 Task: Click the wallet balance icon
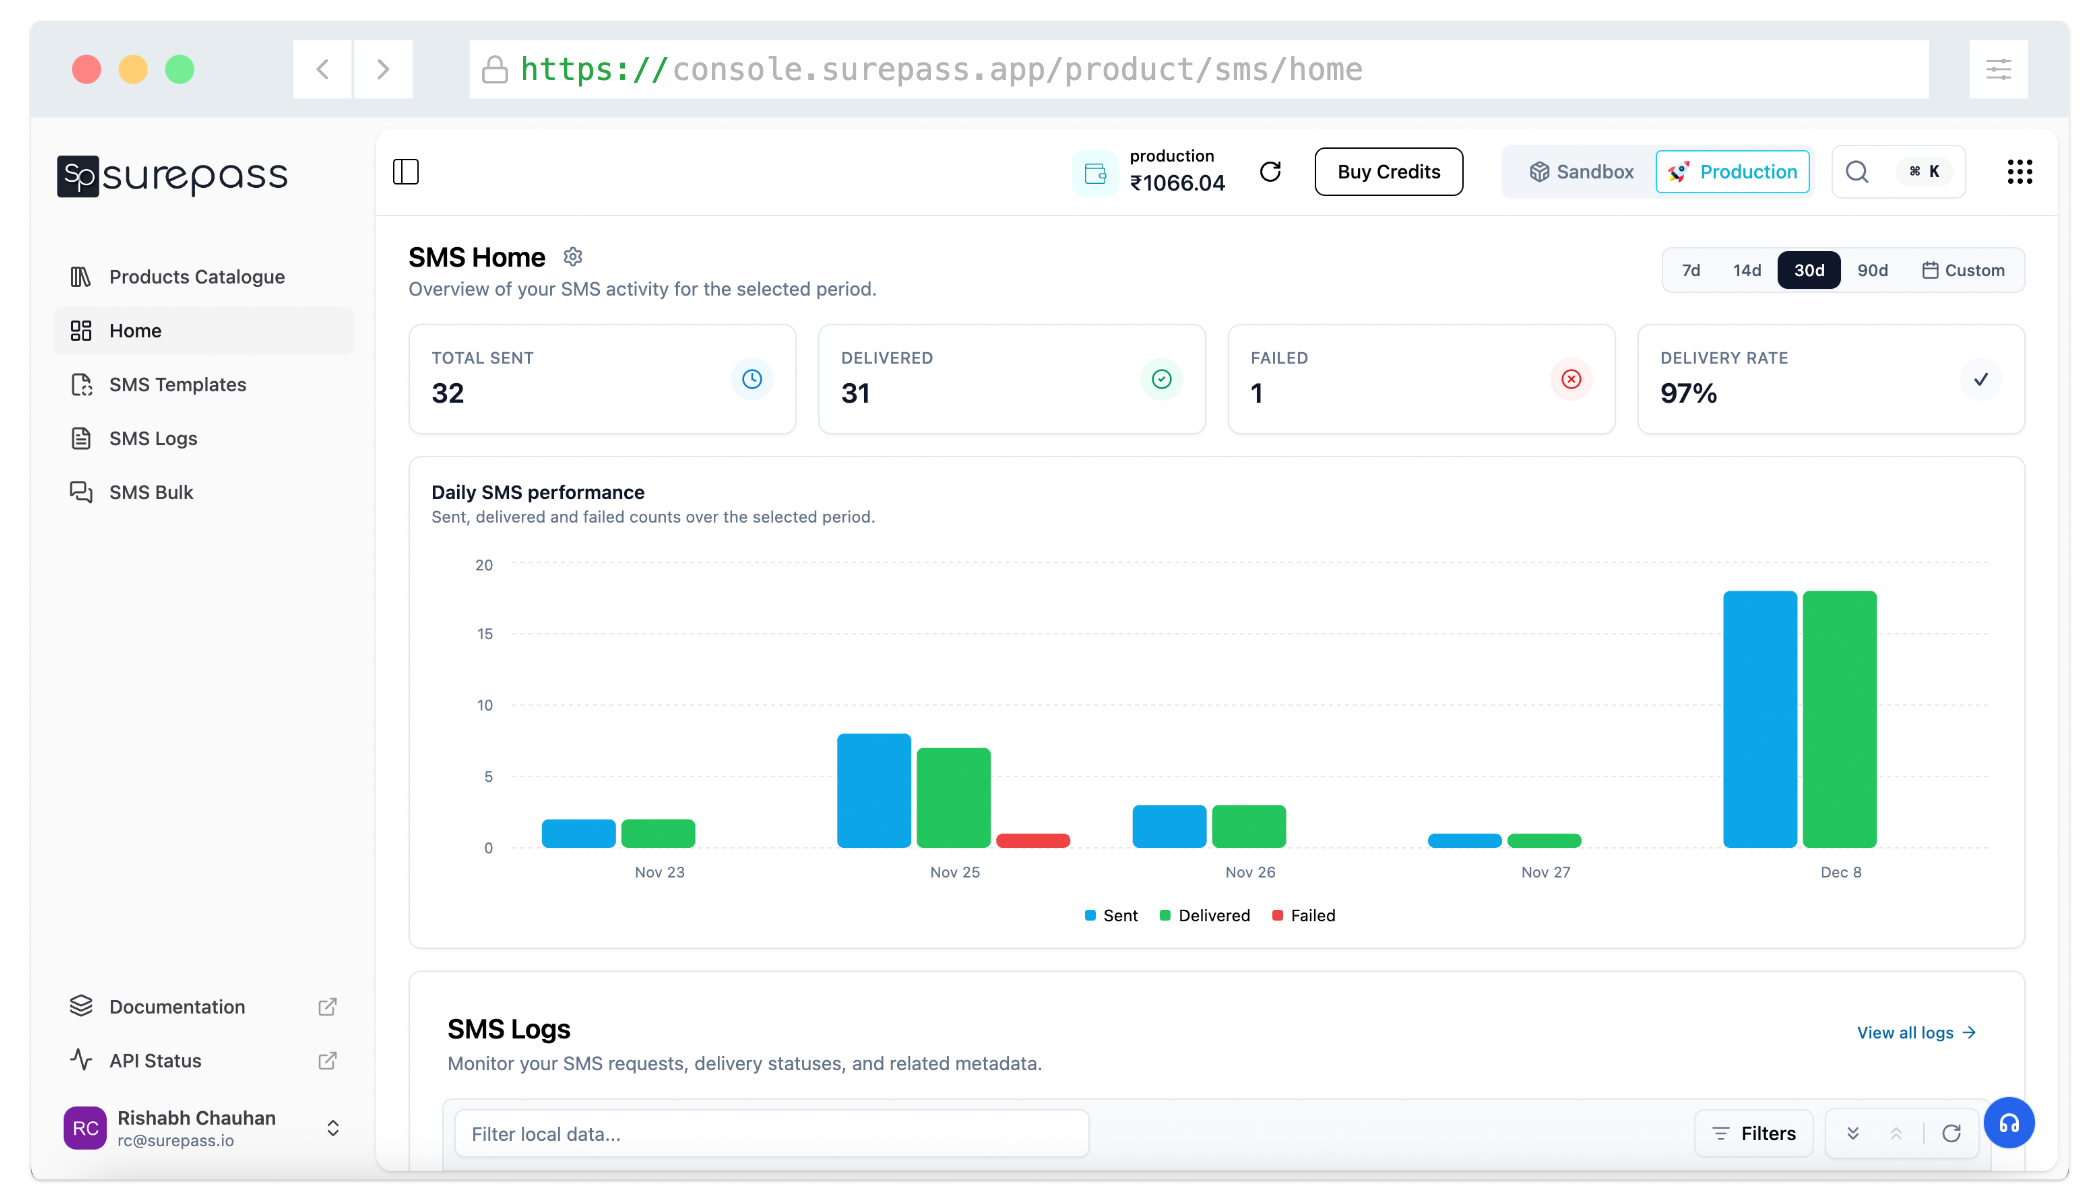coord(1095,171)
